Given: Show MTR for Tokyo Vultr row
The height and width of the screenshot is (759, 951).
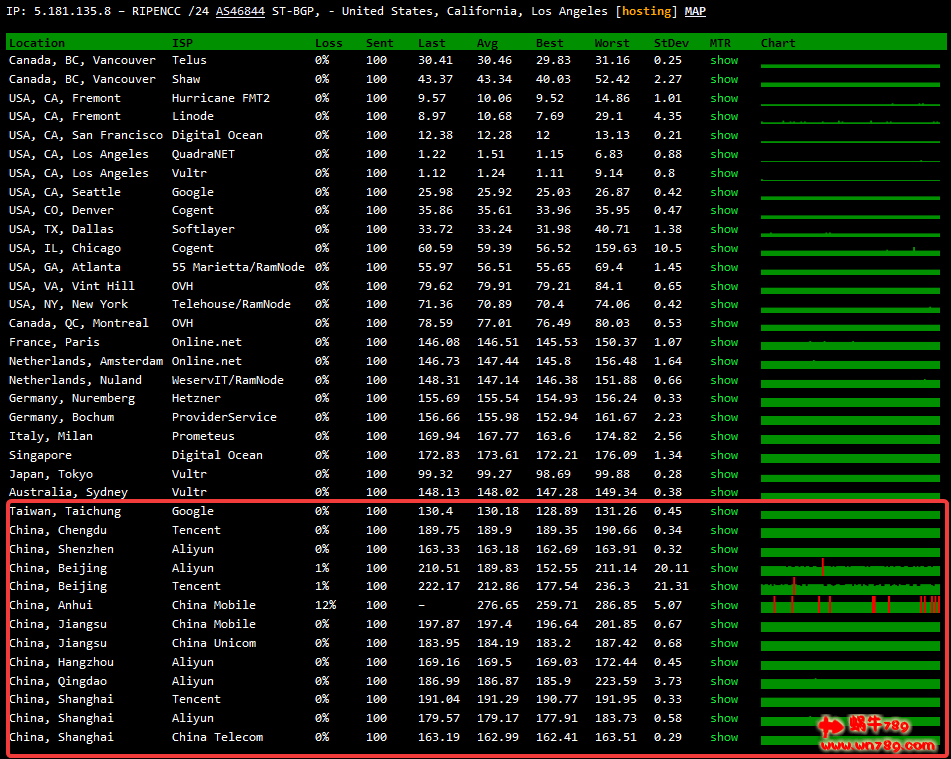Looking at the screenshot, I should [x=724, y=474].
